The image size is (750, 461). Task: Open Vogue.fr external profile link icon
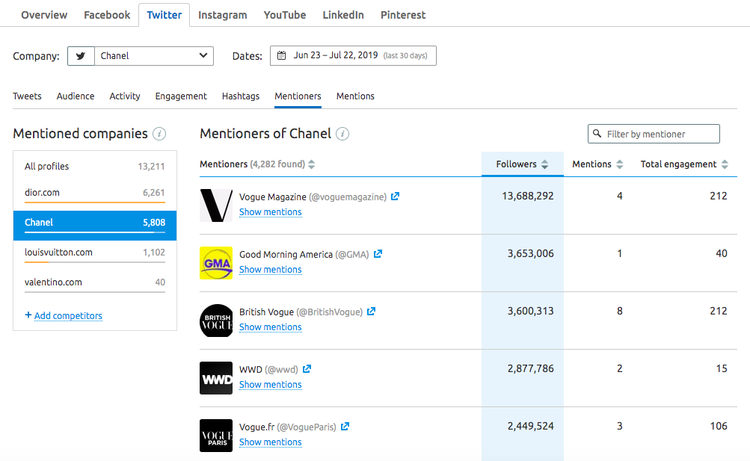pyautogui.click(x=345, y=426)
